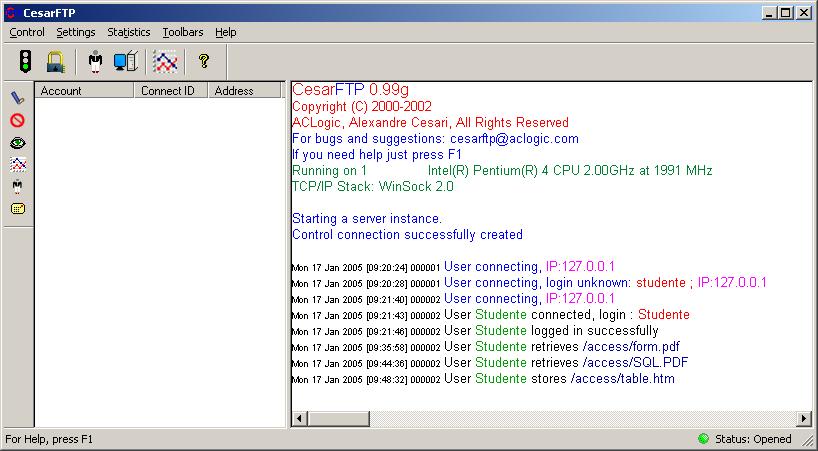Click the green status indicator light
This screenshot has height=451, width=818.
click(x=704, y=439)
